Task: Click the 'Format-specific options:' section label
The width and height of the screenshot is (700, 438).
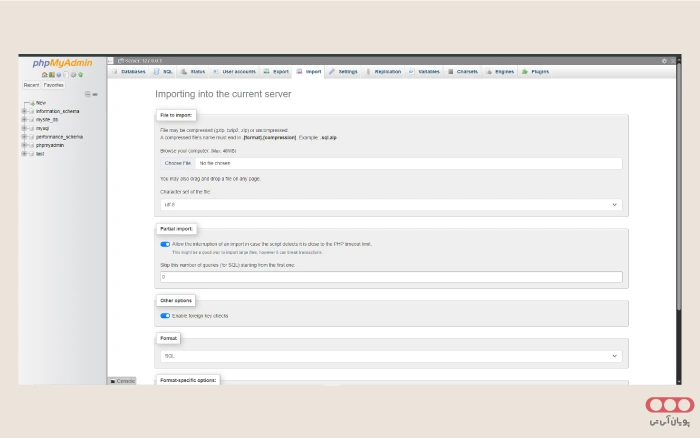Action: tap(188, 380)
